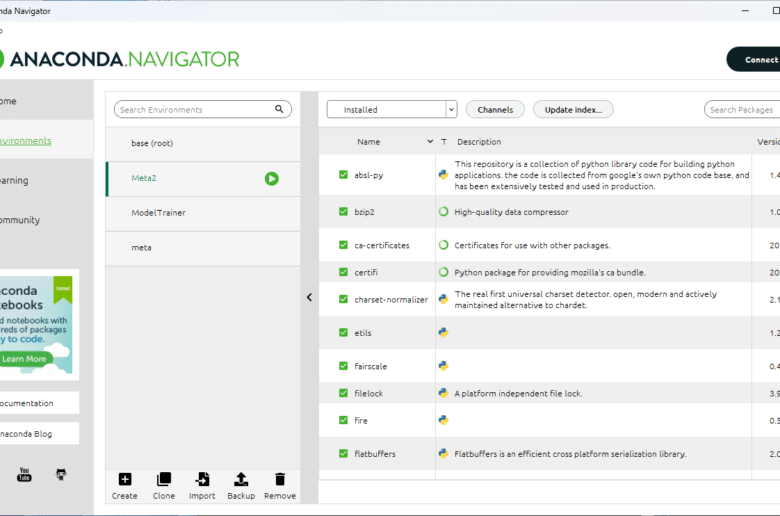This screenshot has width=780, height=516.
Task: Click the Name column header text
Action: point(369,142)
